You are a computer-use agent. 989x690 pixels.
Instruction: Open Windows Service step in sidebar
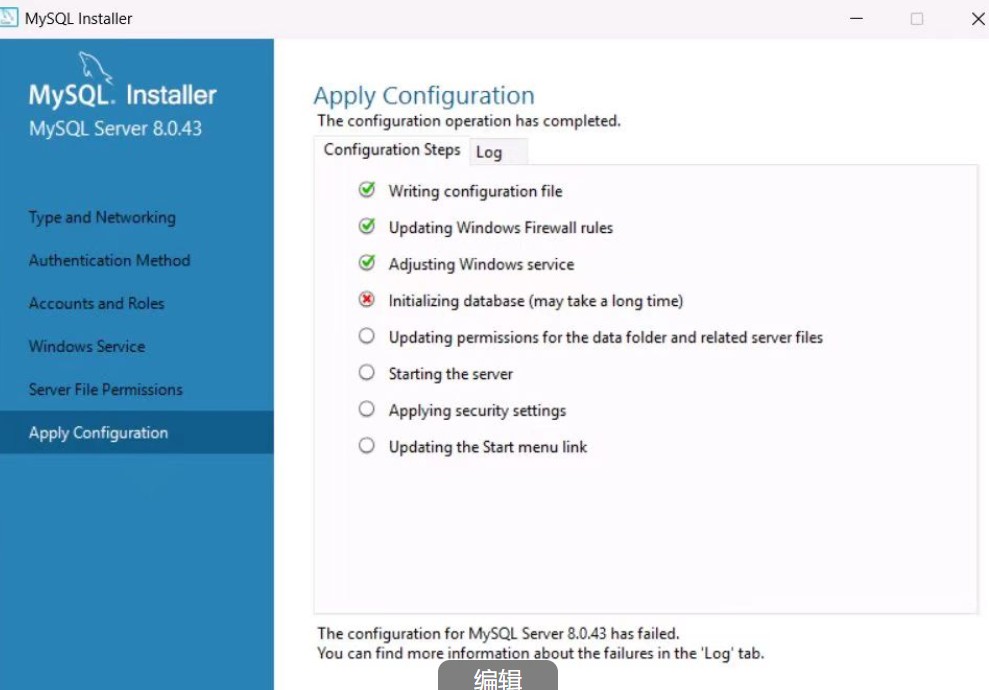click(87, 346)
